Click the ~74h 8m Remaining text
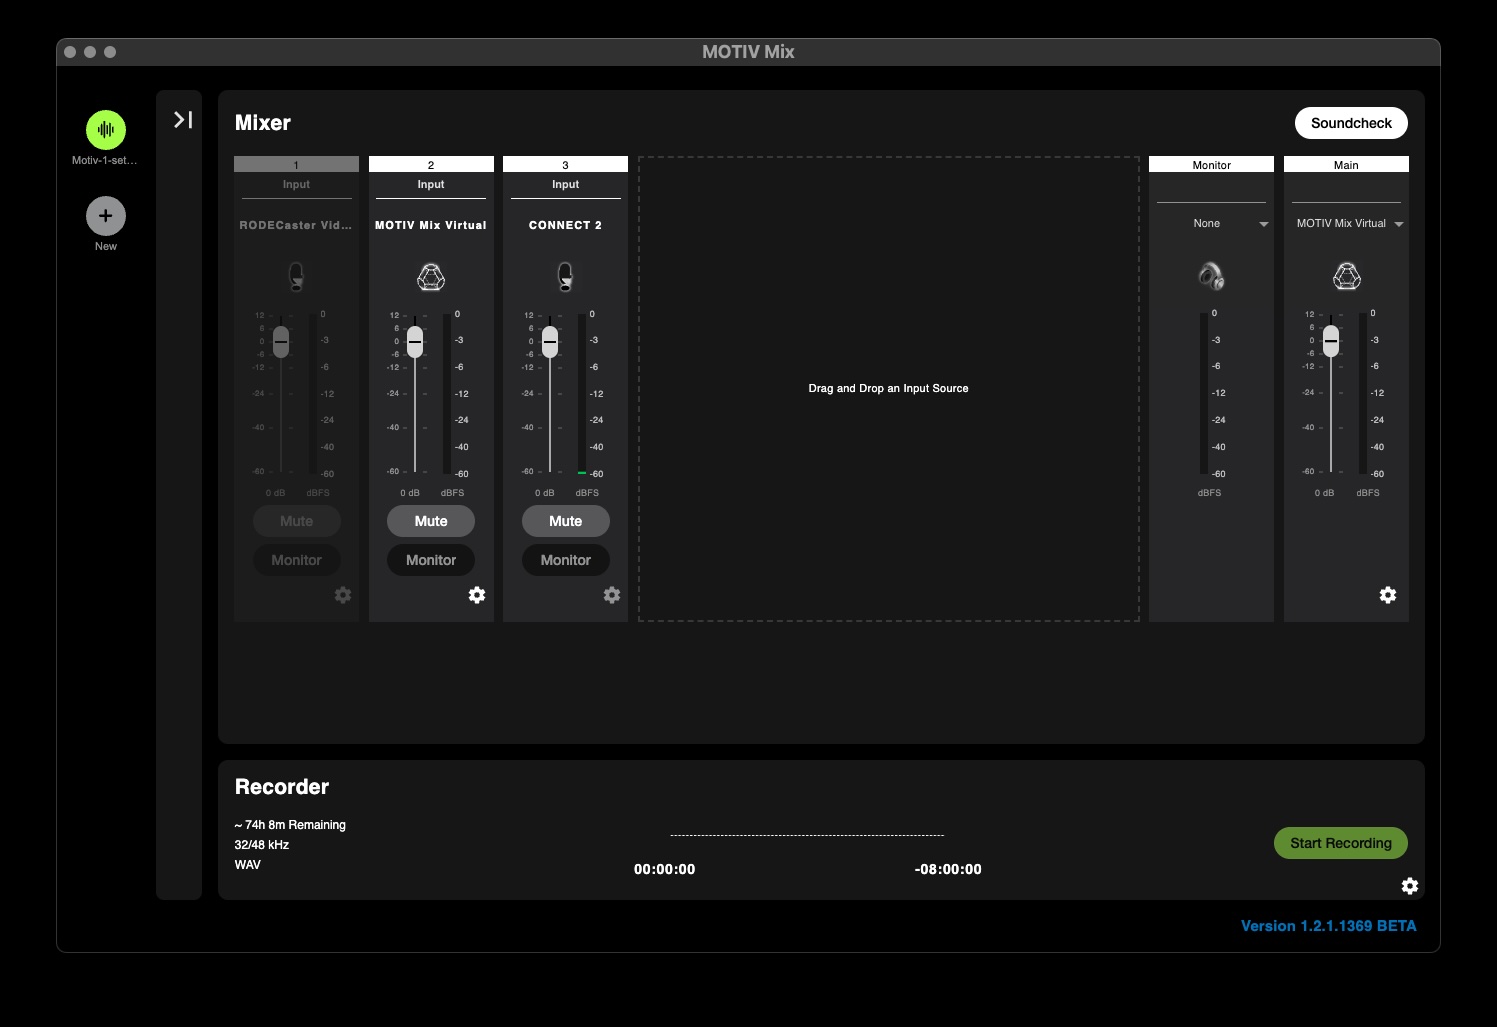This screenshot has width=1497, height=1027. pos(290,825)
